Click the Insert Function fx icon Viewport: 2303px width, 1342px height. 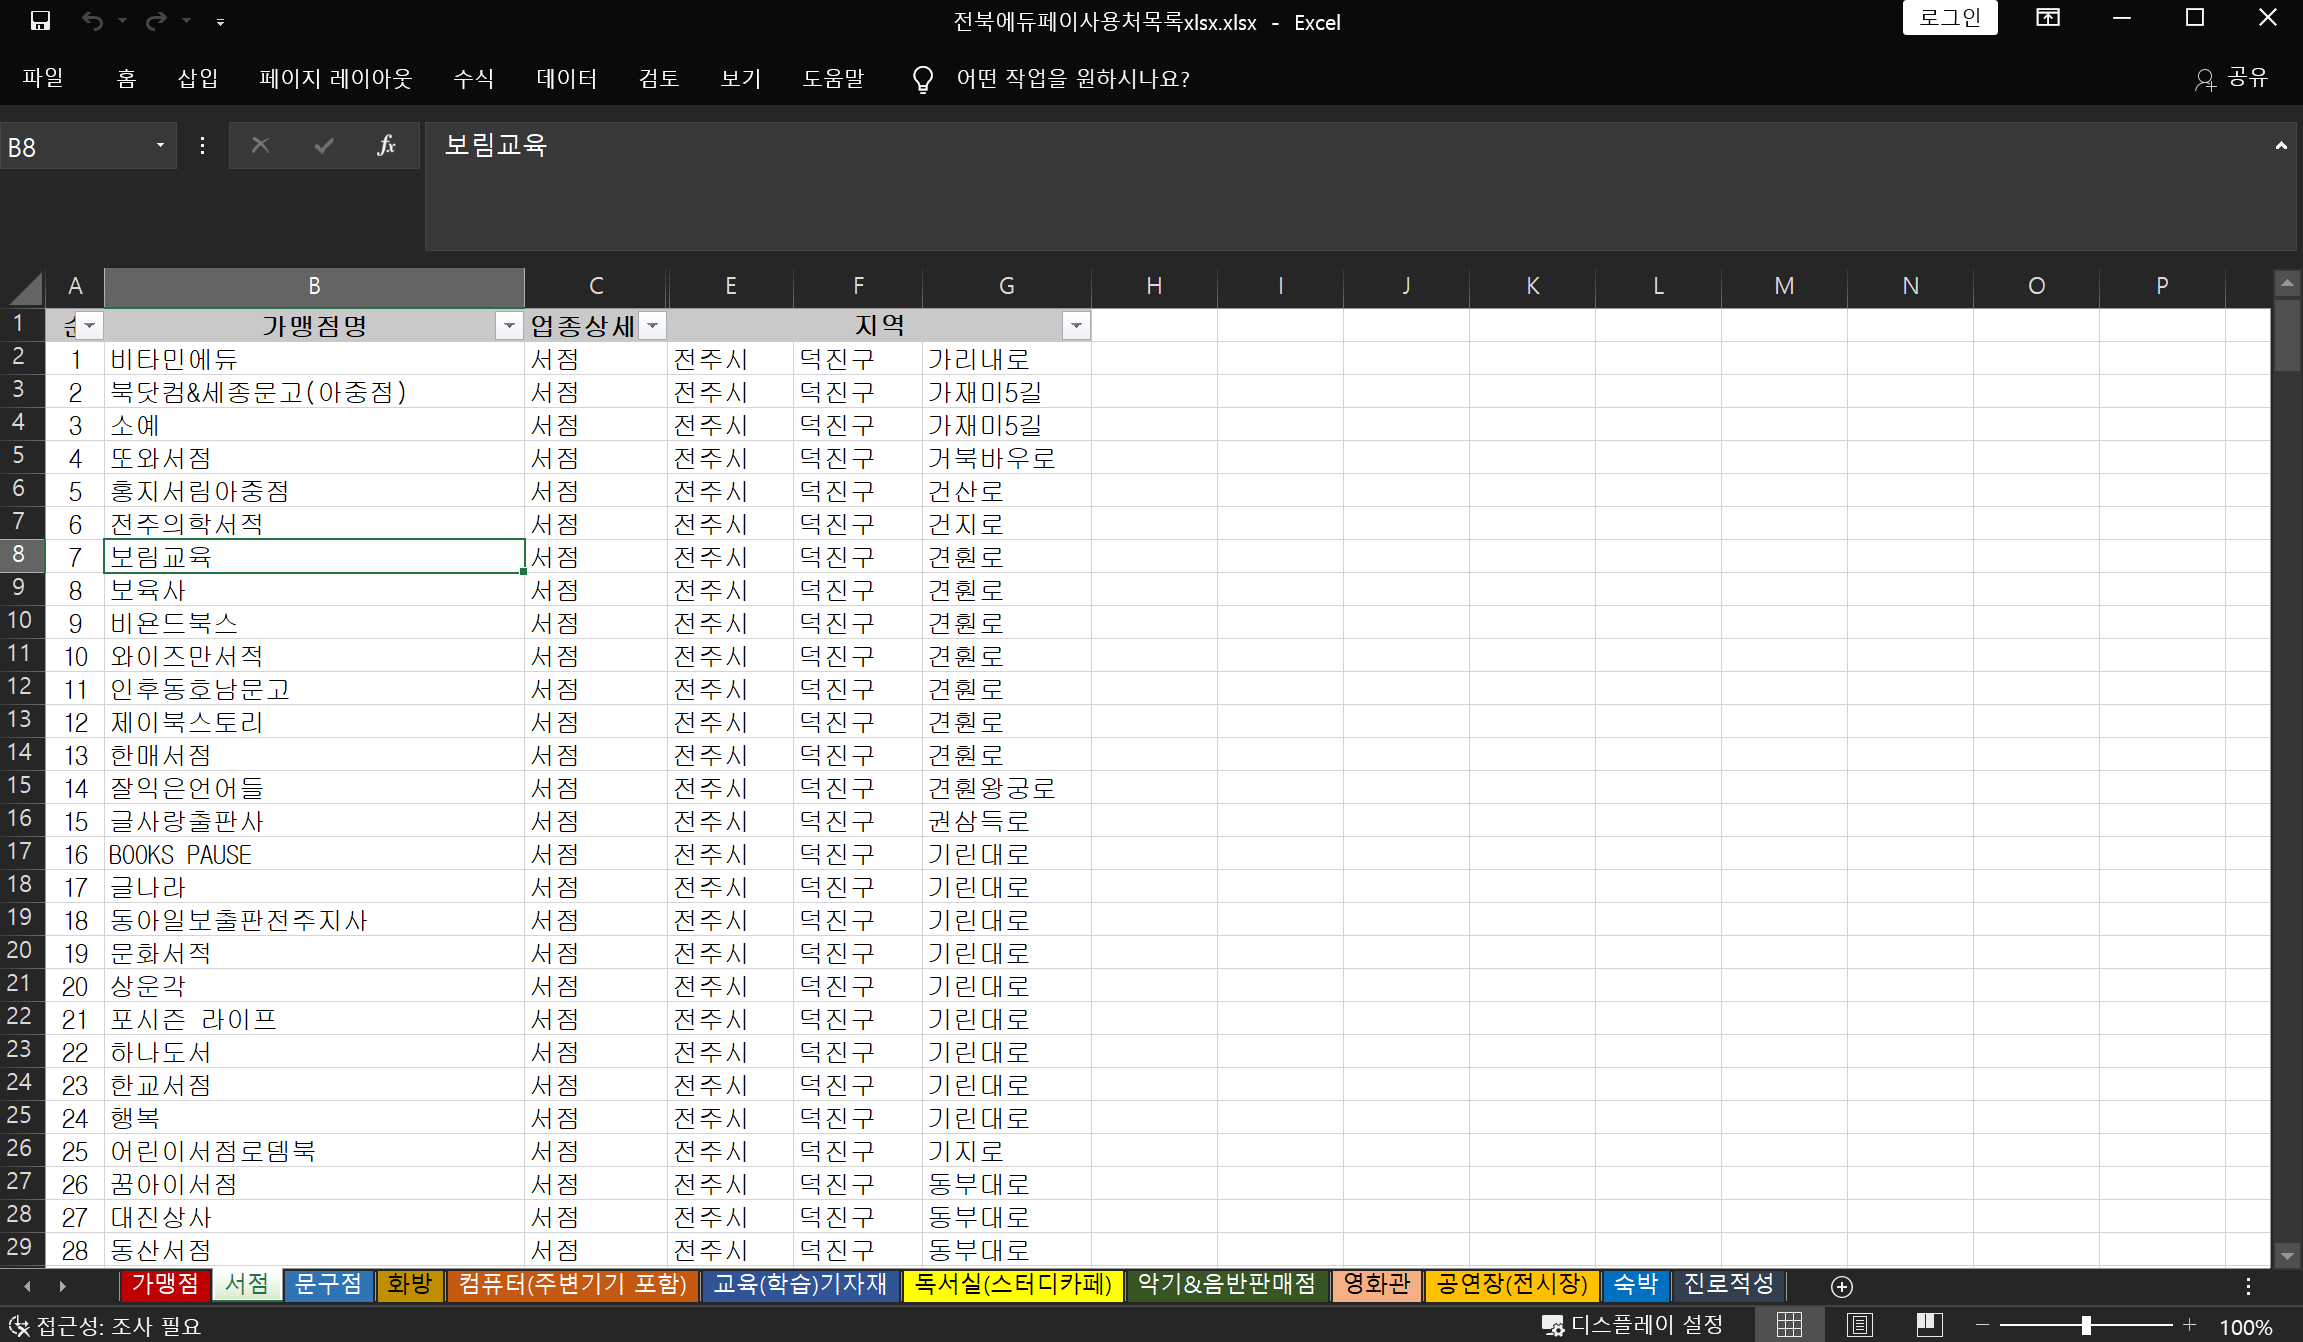click(x=386, y=146)
